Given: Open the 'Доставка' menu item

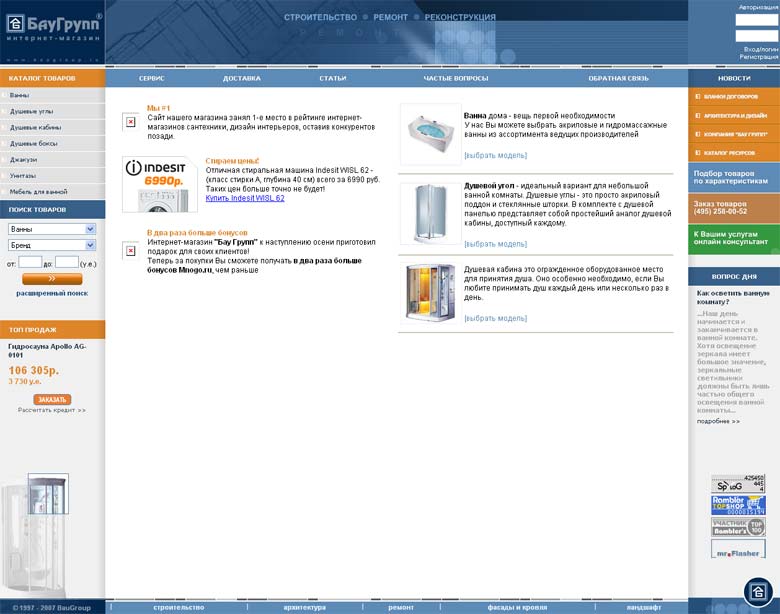Looking at the screenshot, I should (x=242, y=78).
